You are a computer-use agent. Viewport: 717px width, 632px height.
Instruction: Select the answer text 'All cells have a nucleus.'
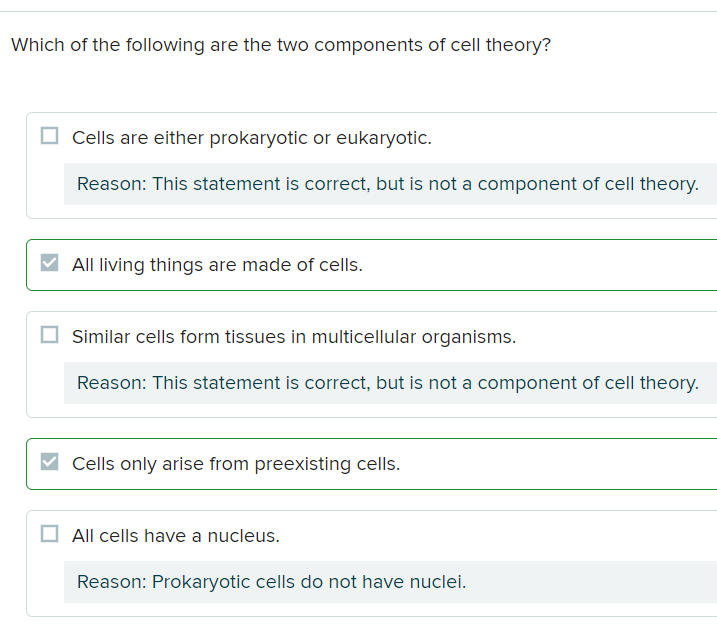click(x=176, y=536)
